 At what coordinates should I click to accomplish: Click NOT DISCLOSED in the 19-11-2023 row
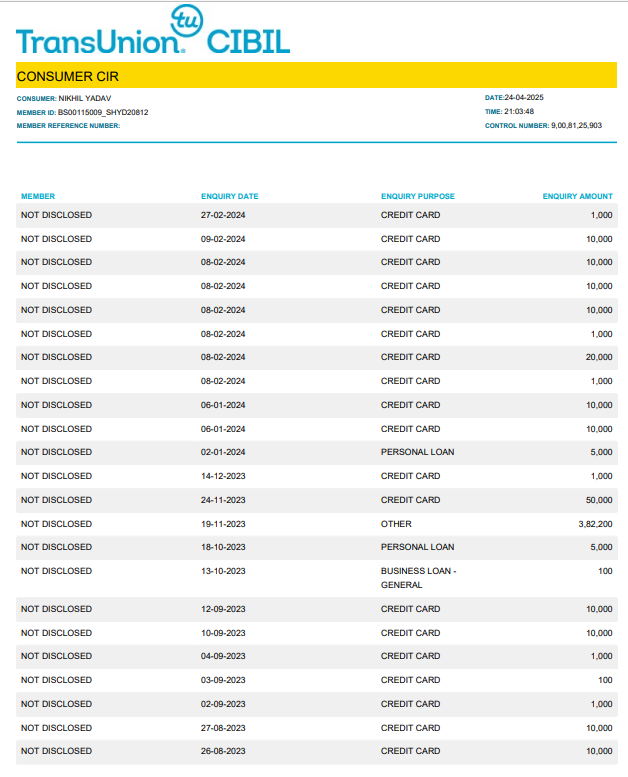(x=57, y=524)
